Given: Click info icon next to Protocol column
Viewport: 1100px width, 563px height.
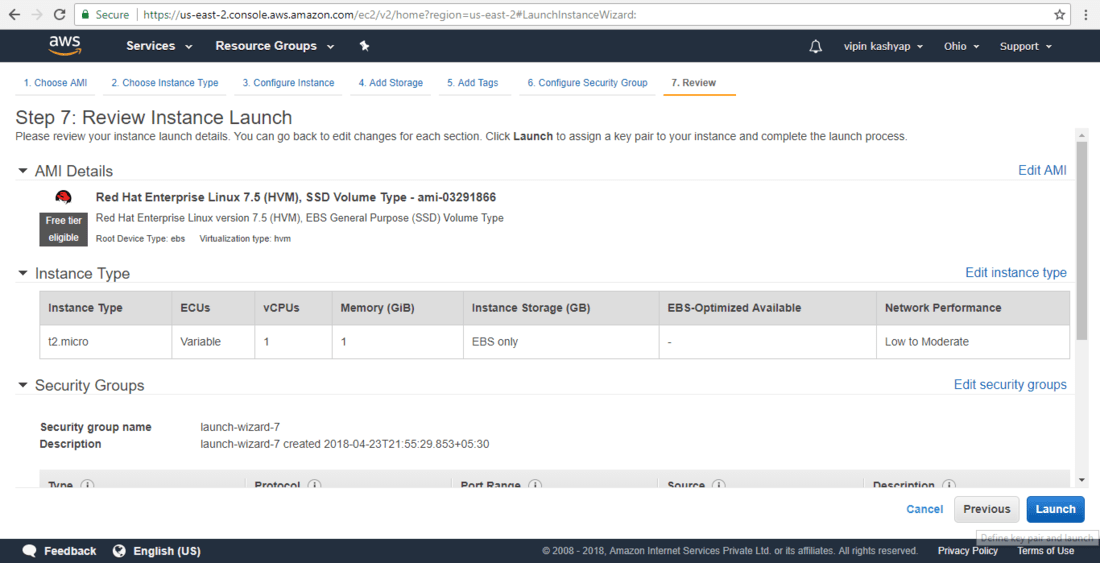Looking at the screenshot, I should [314, 484].
